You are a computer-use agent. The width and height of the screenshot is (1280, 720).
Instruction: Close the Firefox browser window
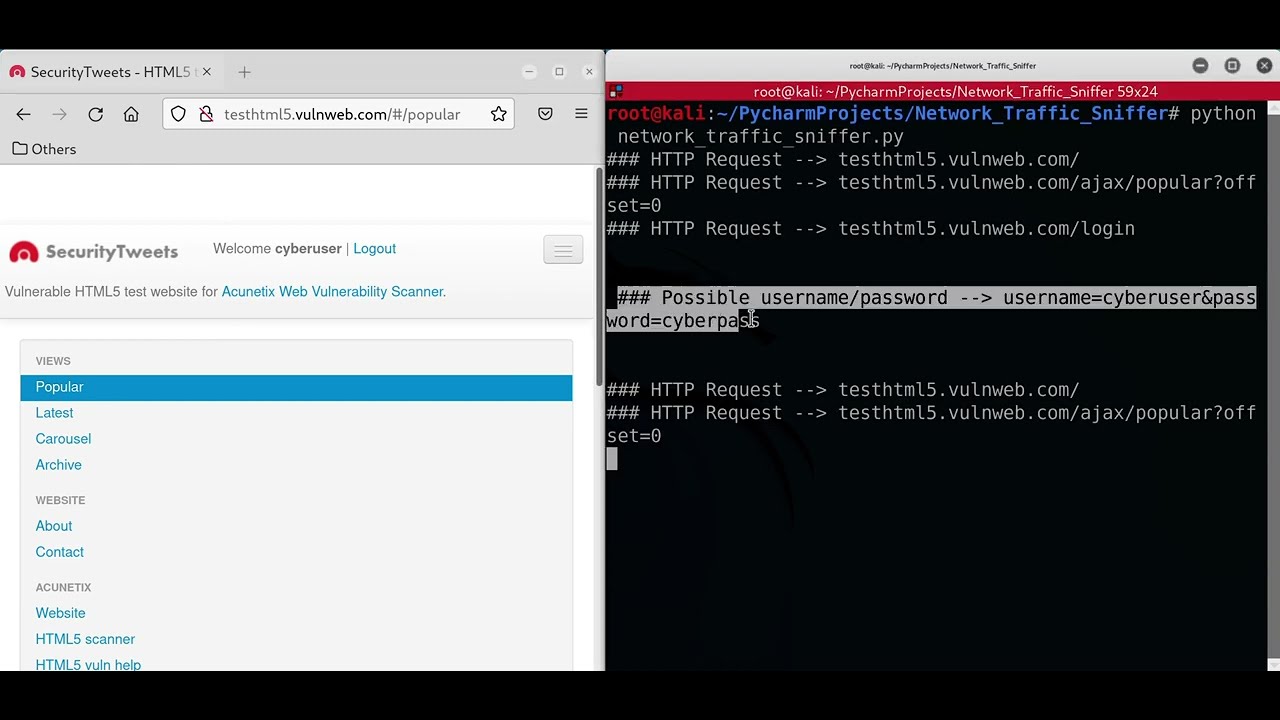click(589, 72)
